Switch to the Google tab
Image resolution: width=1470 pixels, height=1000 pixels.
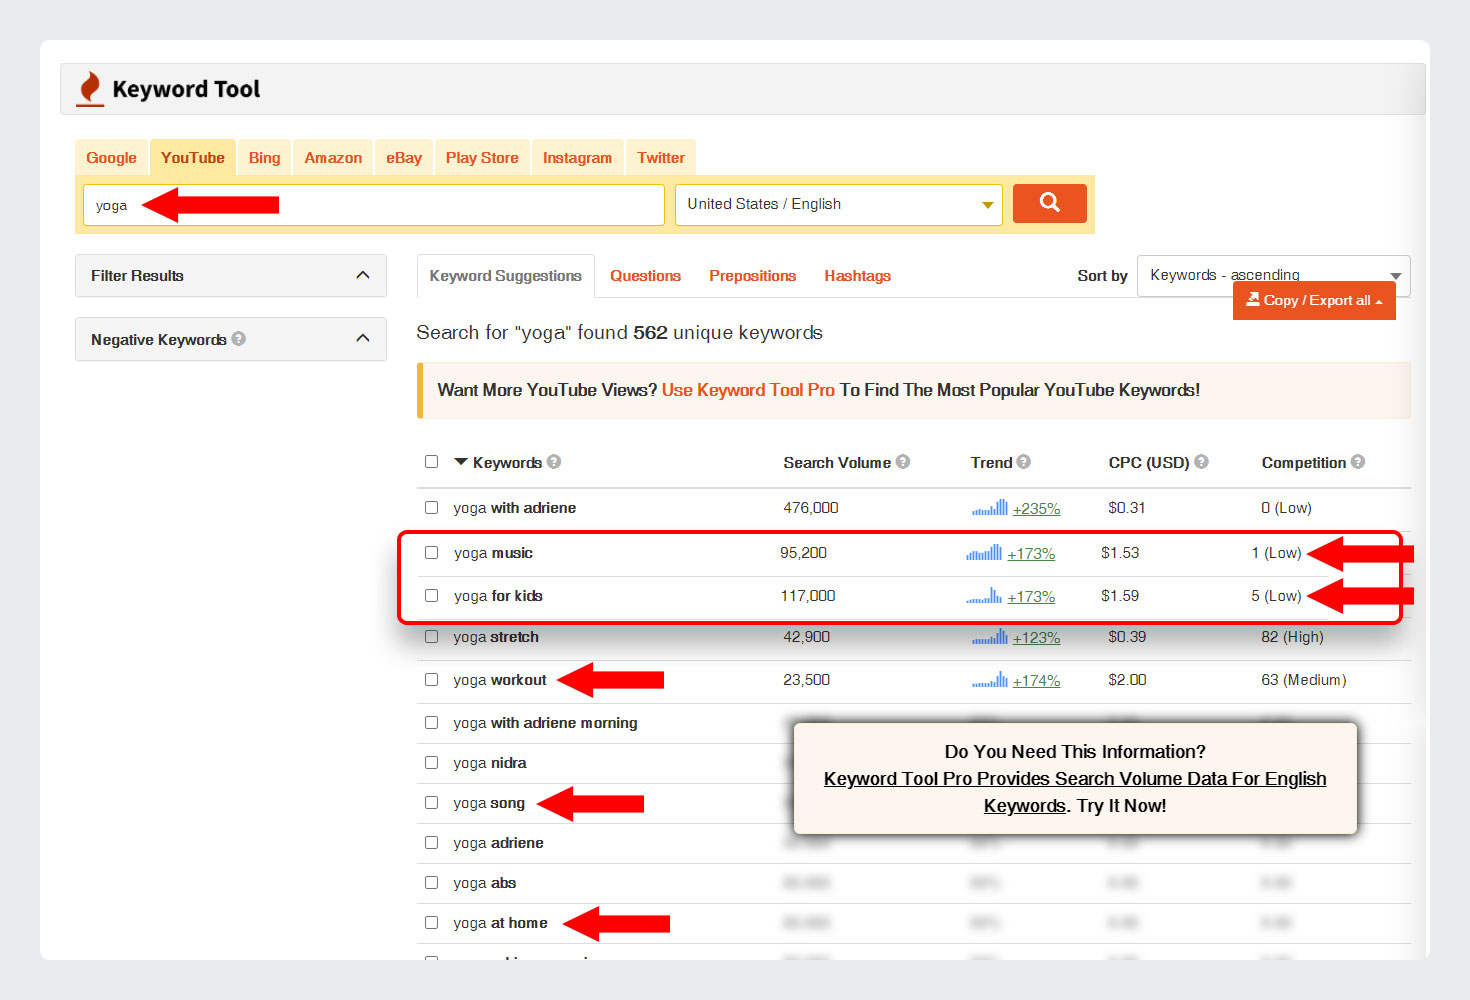(x=111, y=157)
